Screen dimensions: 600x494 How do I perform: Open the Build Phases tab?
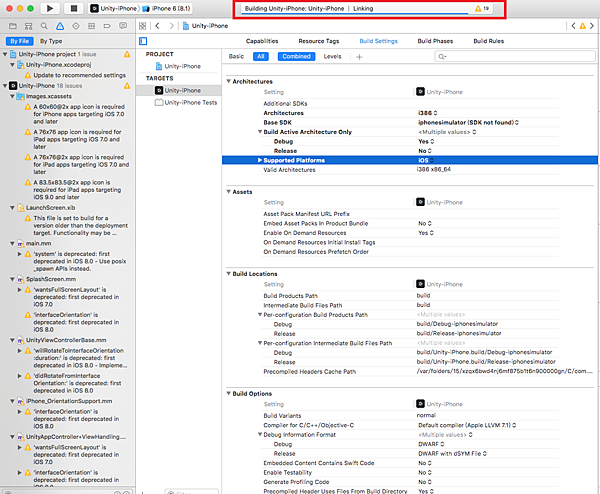coord(435,41)
